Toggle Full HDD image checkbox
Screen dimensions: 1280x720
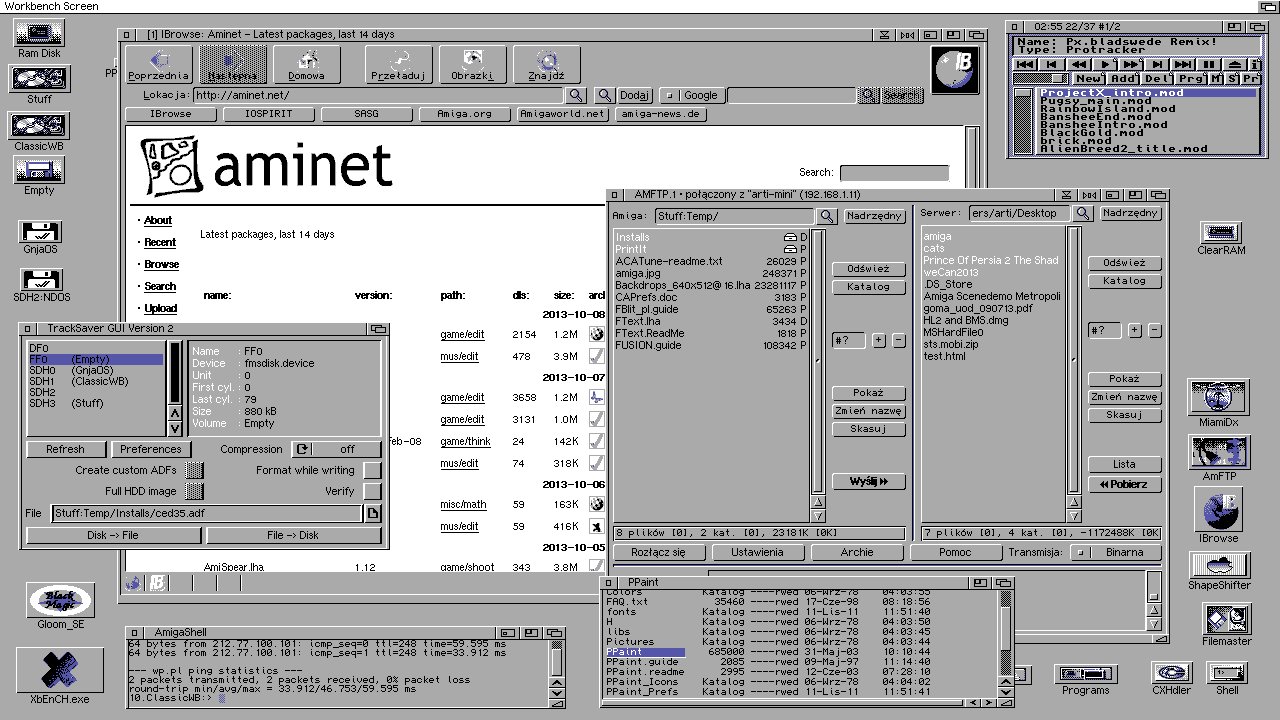click(195, 492)
